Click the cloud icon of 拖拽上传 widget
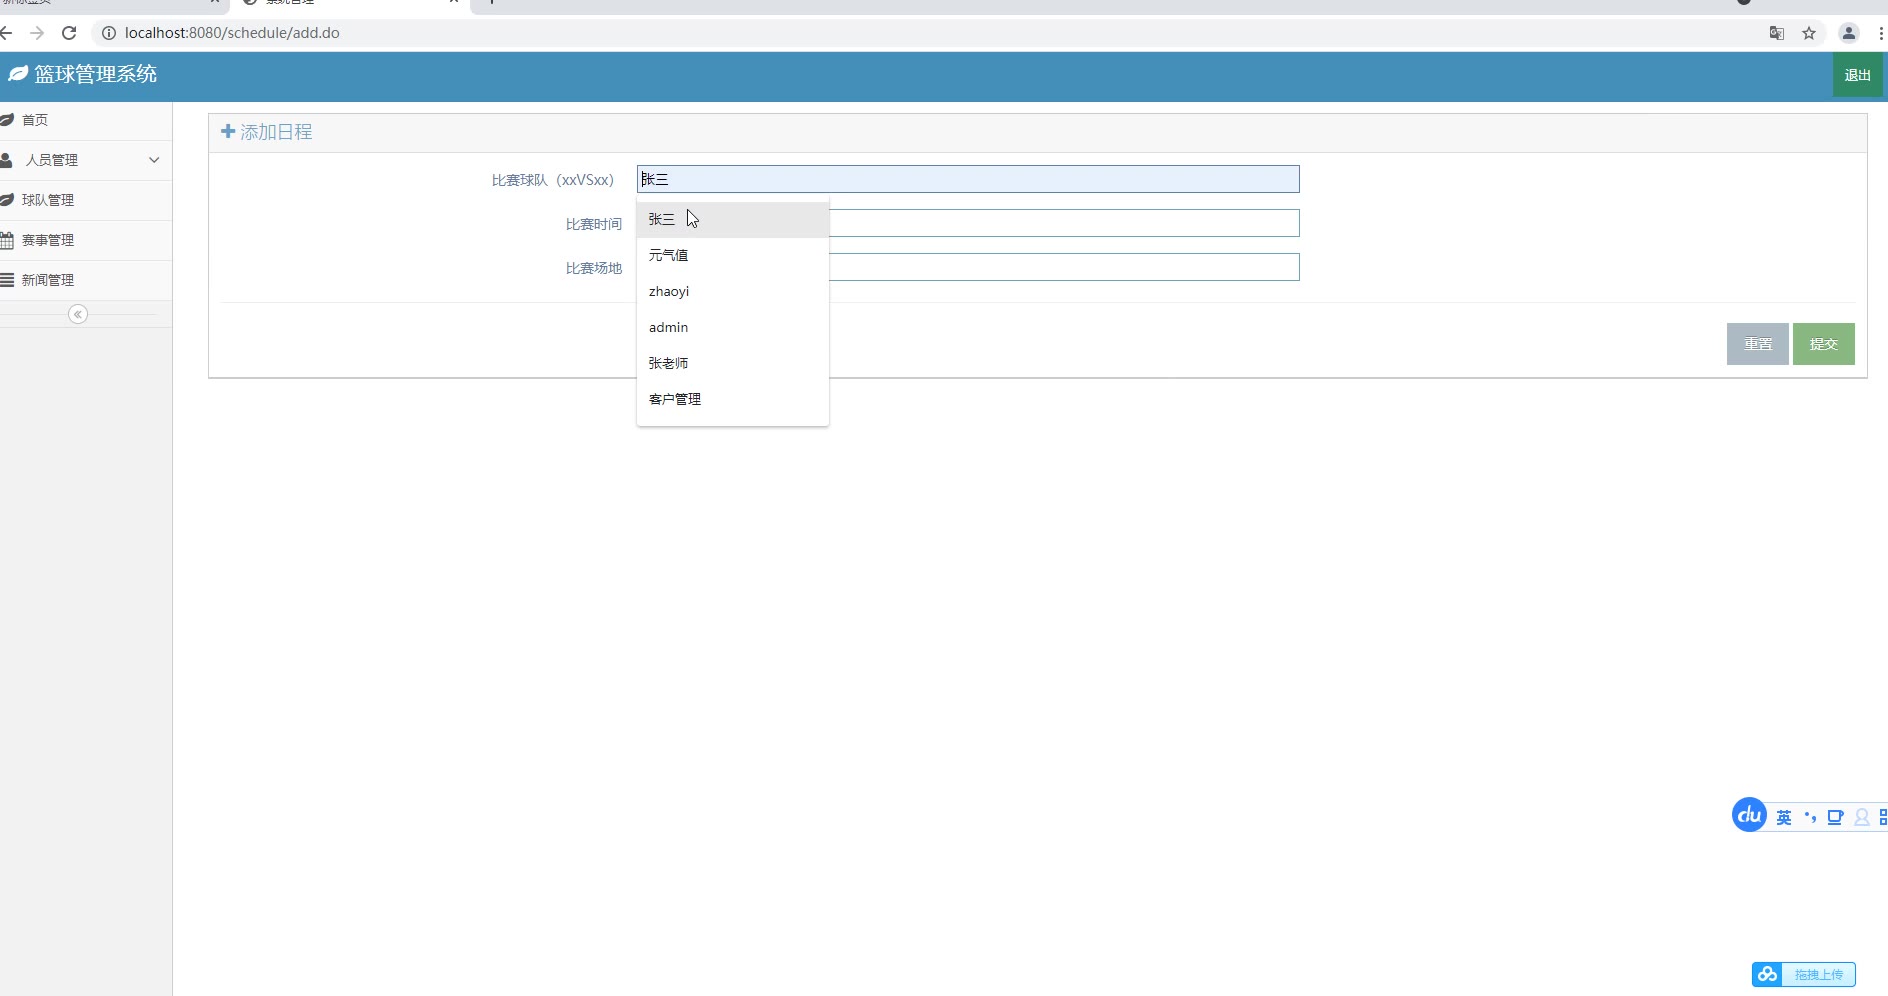Screen dimensions: 1888x996 click(1768, 974)
